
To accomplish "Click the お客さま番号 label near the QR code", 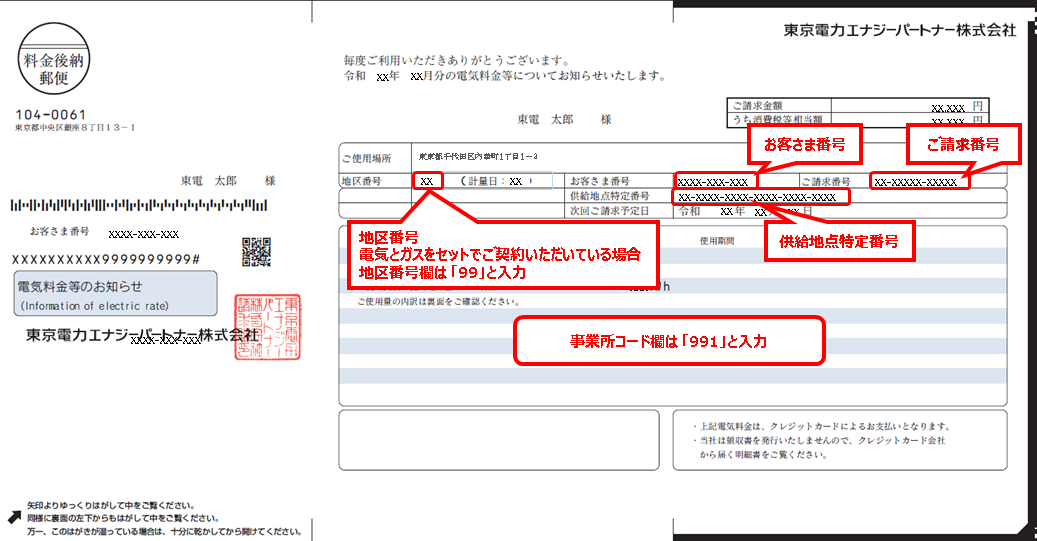I will 59,231.
